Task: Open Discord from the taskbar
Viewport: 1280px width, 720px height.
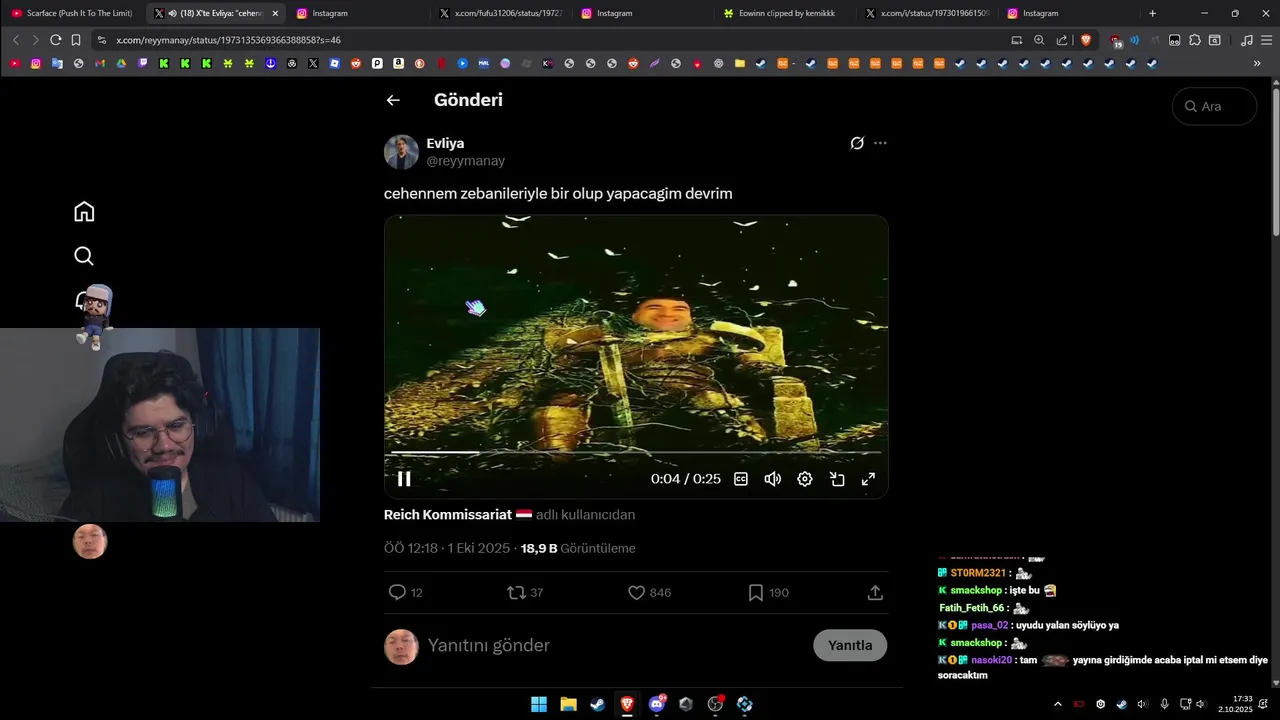Action: click(x=657, y=704)
